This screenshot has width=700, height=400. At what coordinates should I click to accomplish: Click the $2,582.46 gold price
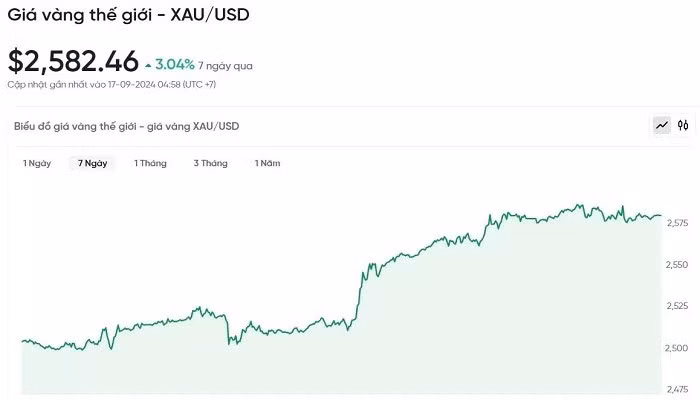tap(73, 62)
